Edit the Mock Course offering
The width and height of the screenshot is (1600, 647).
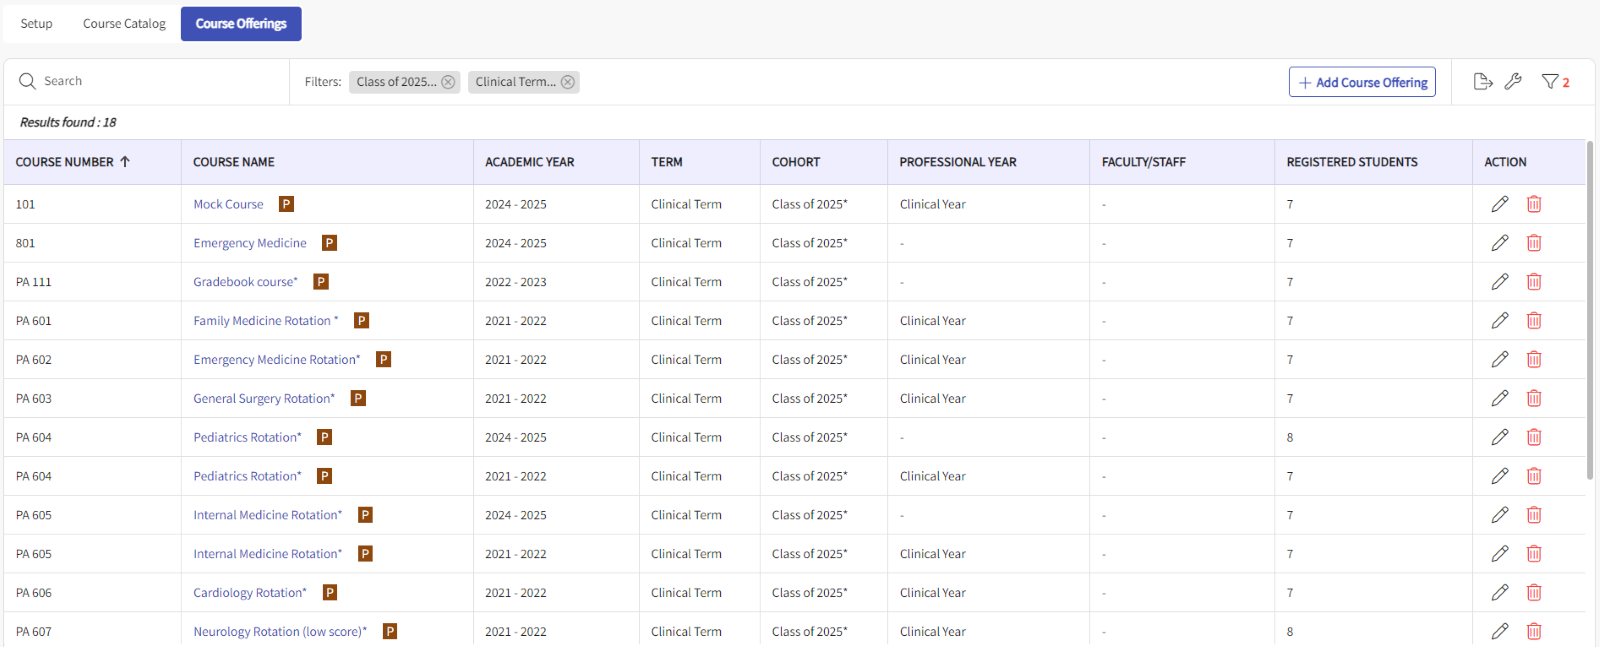pyautogui.click(x=1499, y=204)
